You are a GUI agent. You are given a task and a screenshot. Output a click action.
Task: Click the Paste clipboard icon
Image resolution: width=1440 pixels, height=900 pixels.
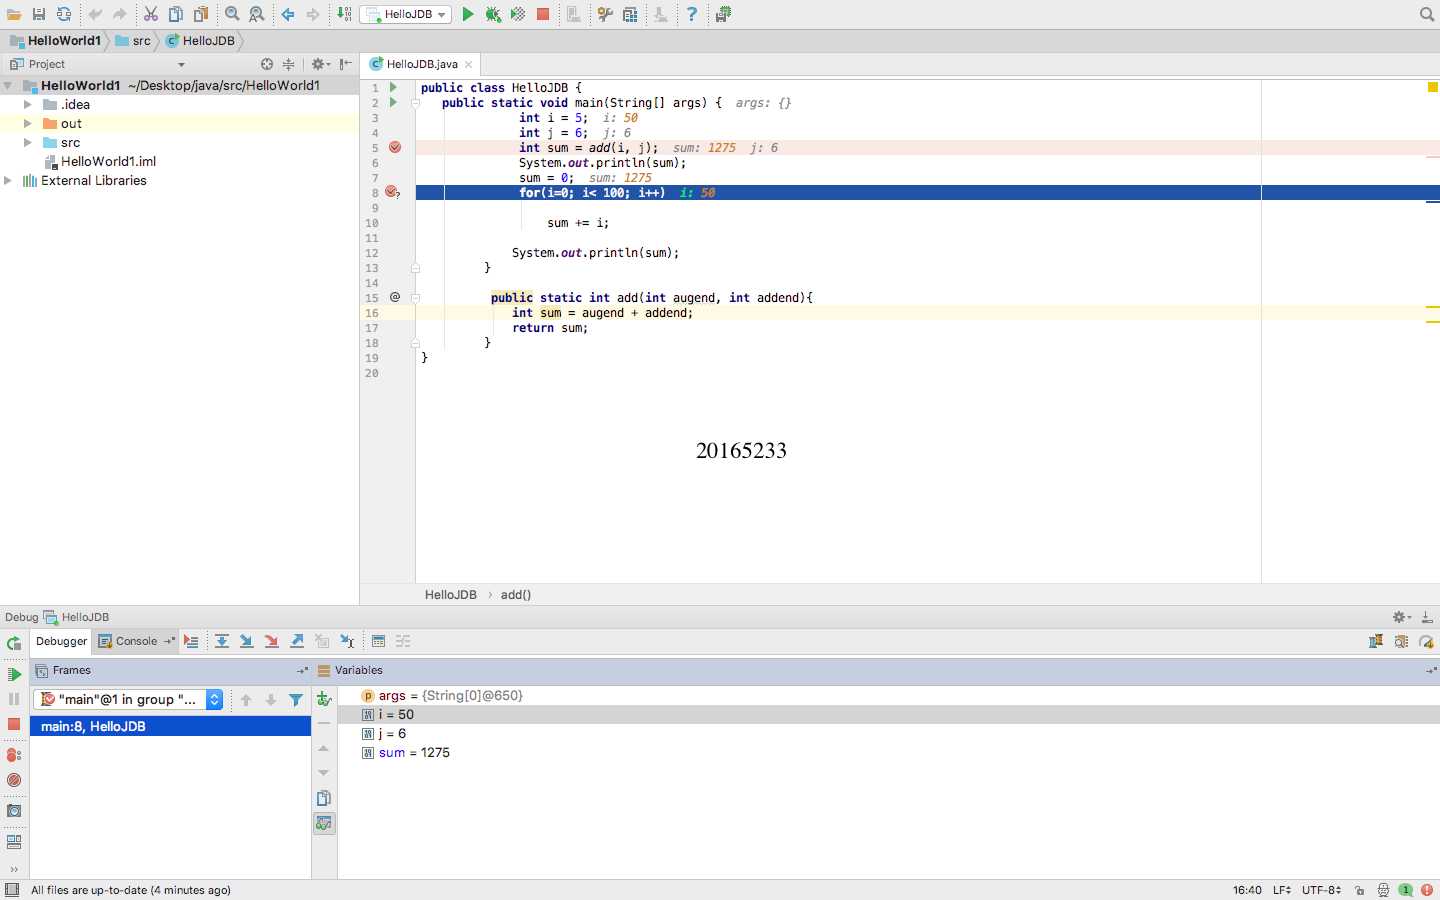[201, 14]
